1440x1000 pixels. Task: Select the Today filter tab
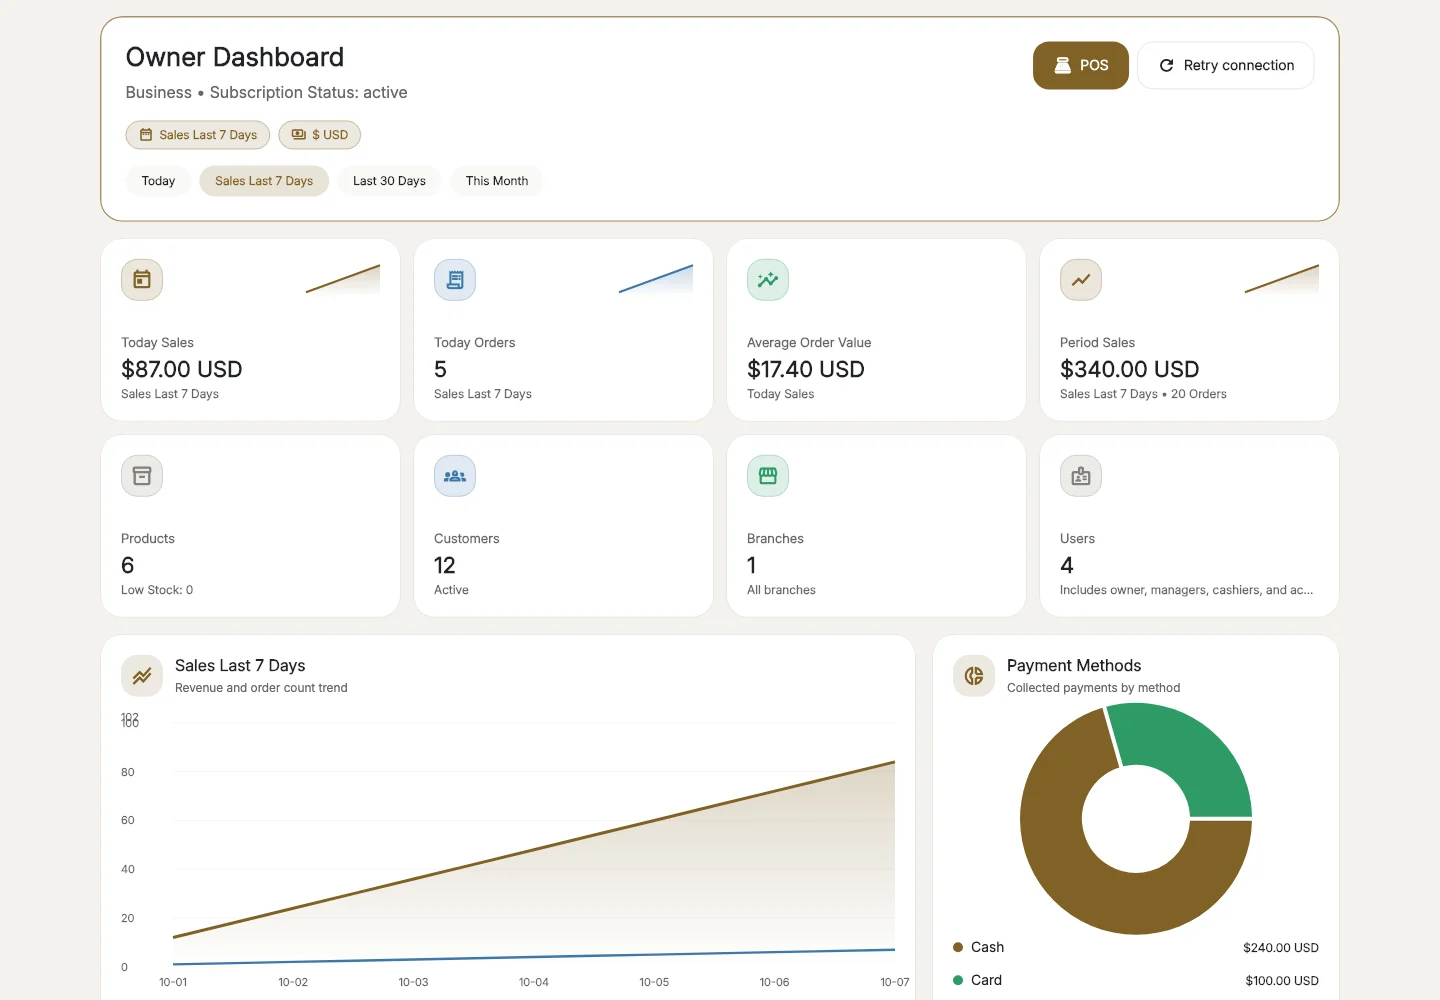pos(158,181)
